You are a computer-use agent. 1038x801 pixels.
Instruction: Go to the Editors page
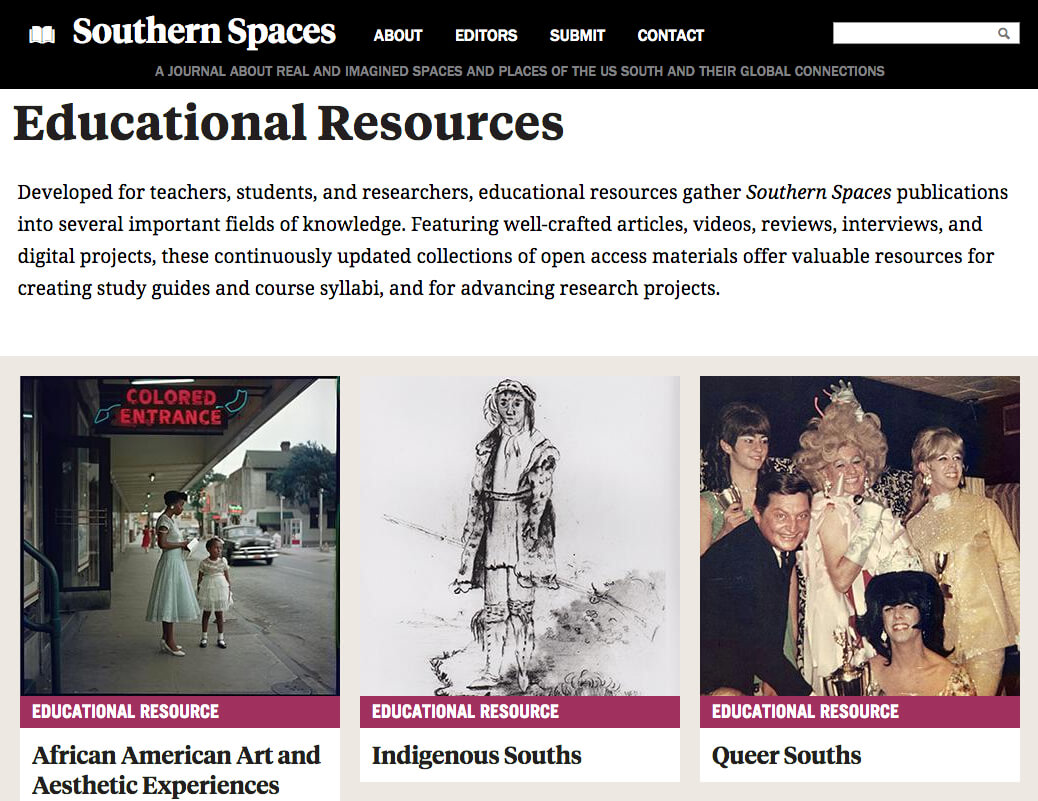486,36
